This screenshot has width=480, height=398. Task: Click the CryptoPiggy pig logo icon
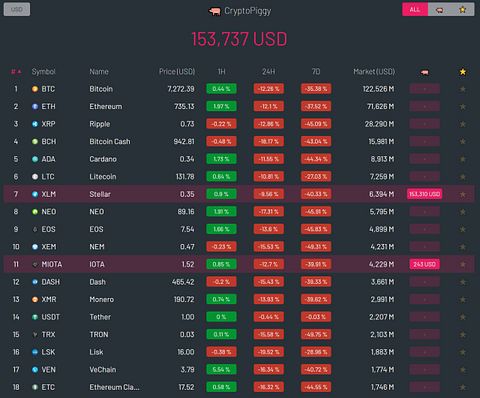point(215,12)
